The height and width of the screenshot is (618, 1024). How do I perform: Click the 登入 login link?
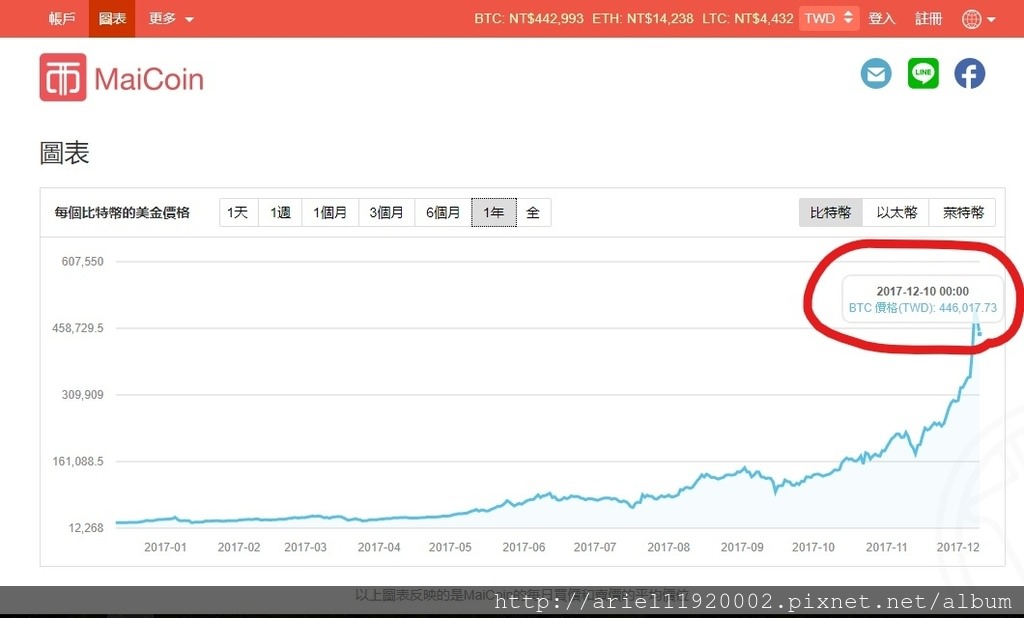point(882,18)
